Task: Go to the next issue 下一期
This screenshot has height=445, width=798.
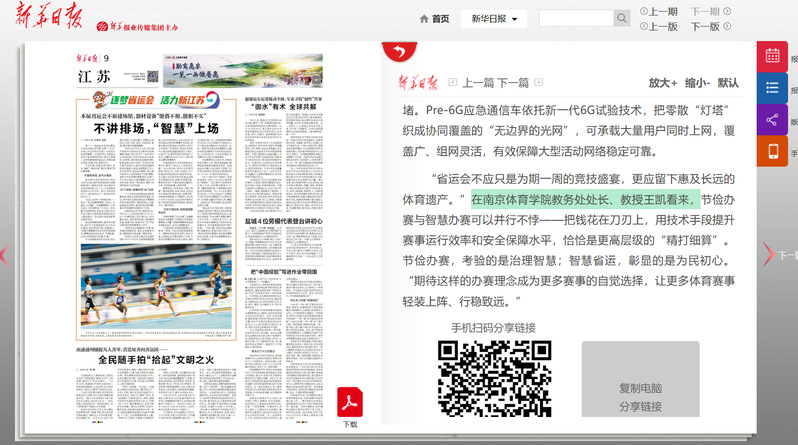Action: [710, 11]
